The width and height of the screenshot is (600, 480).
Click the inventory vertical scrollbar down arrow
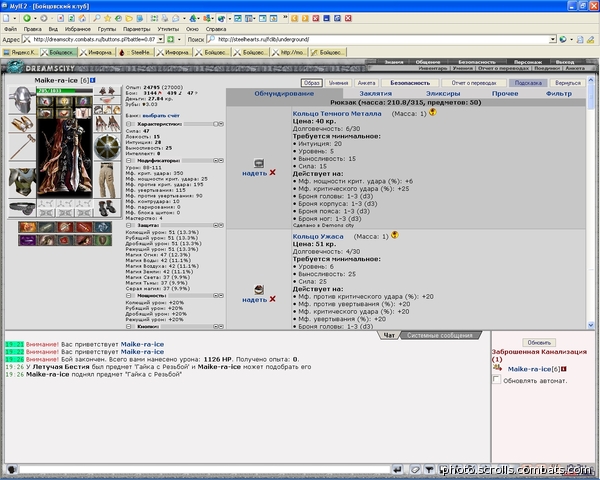(590, 325)
